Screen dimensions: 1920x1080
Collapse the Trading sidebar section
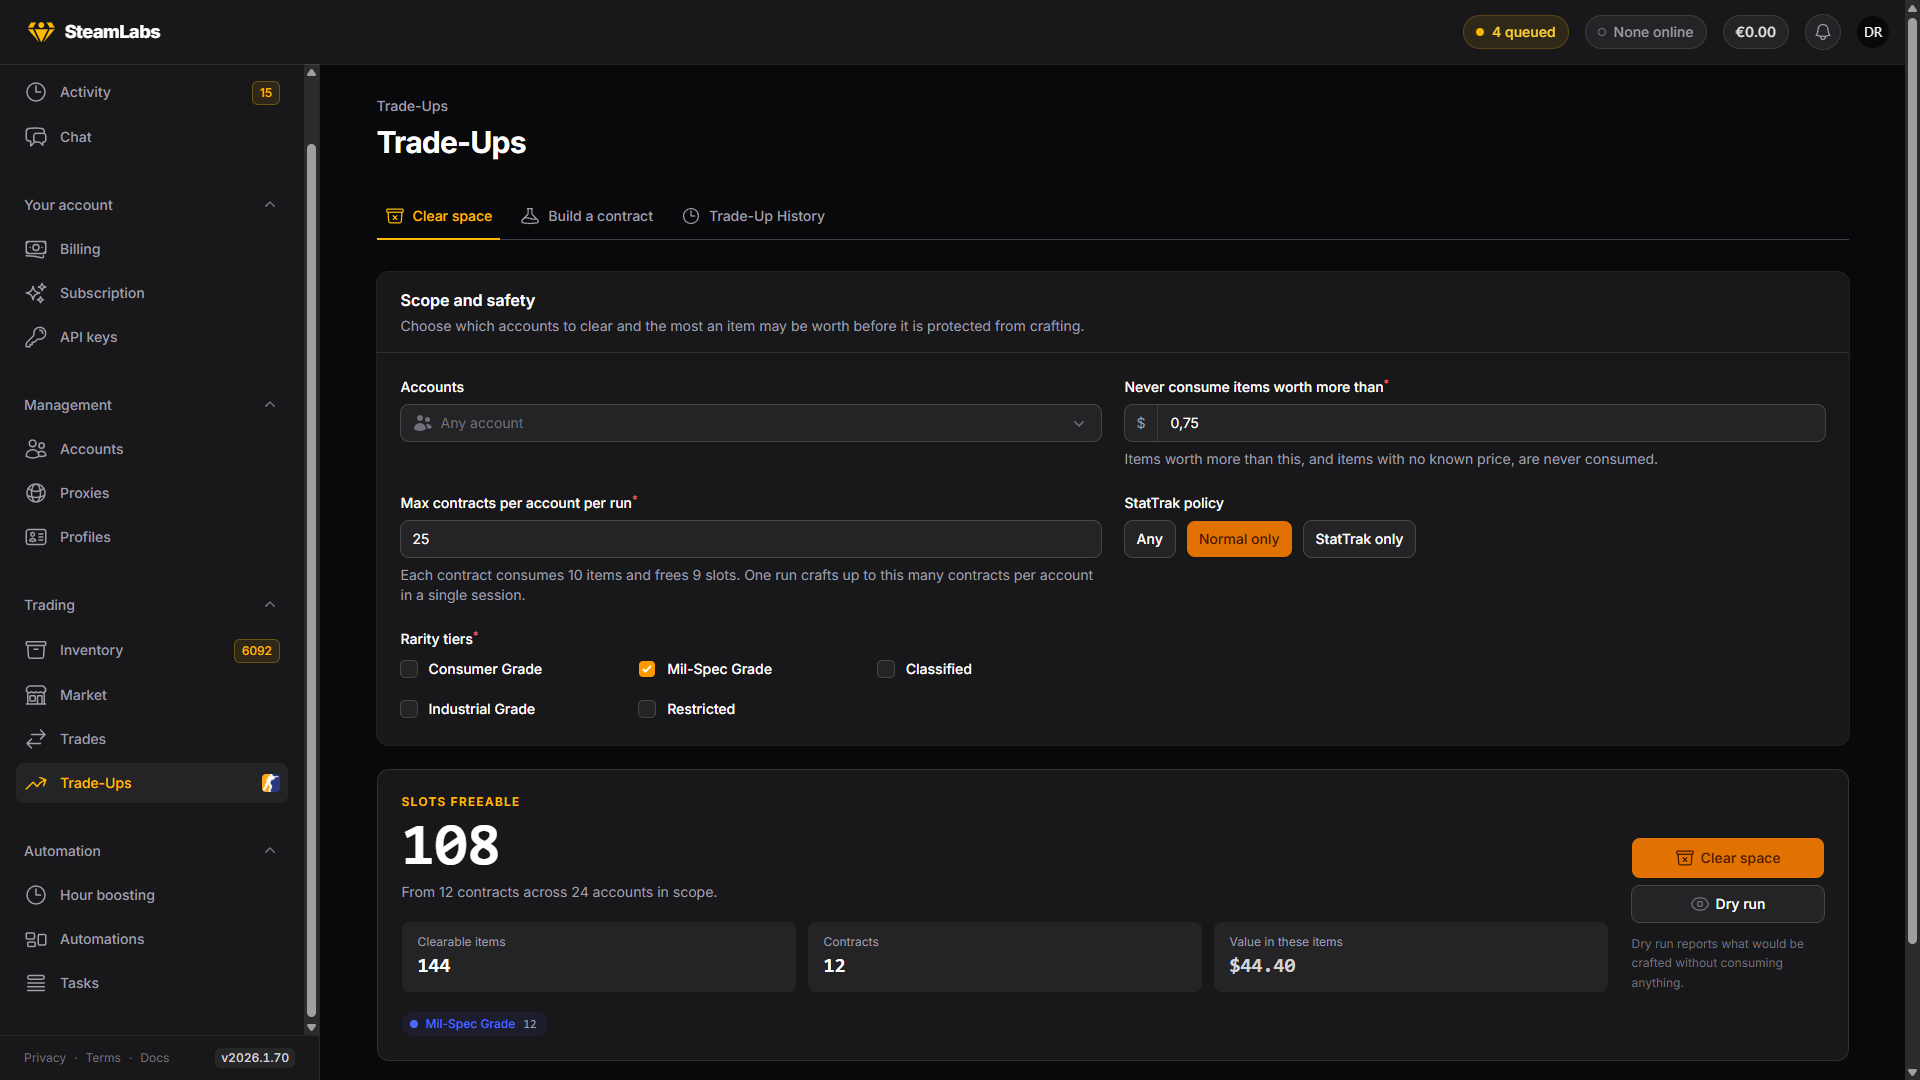pos(270,605)
